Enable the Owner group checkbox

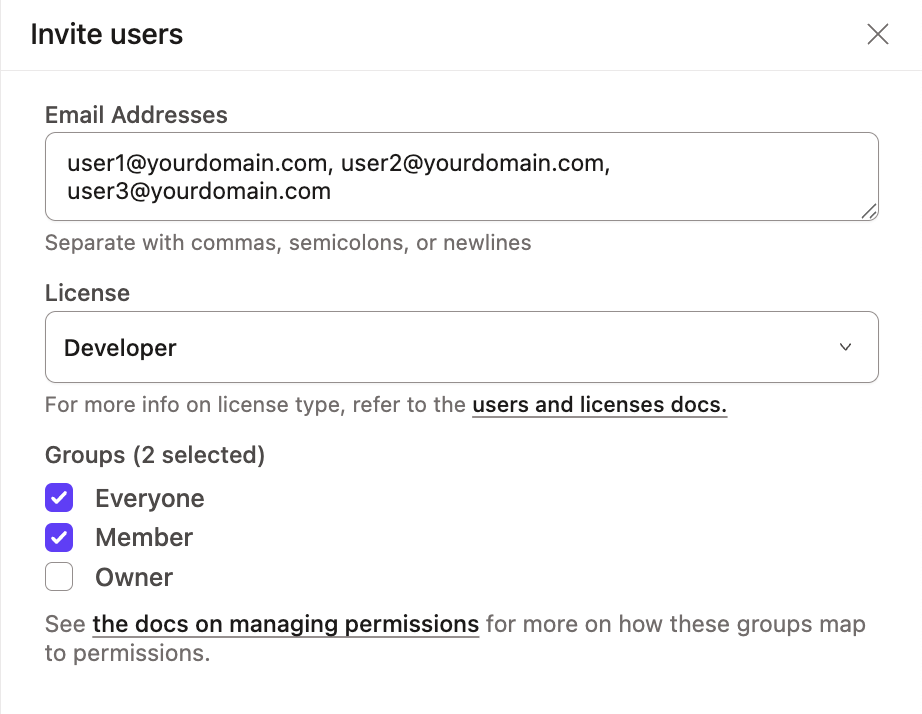pos(59,576)
